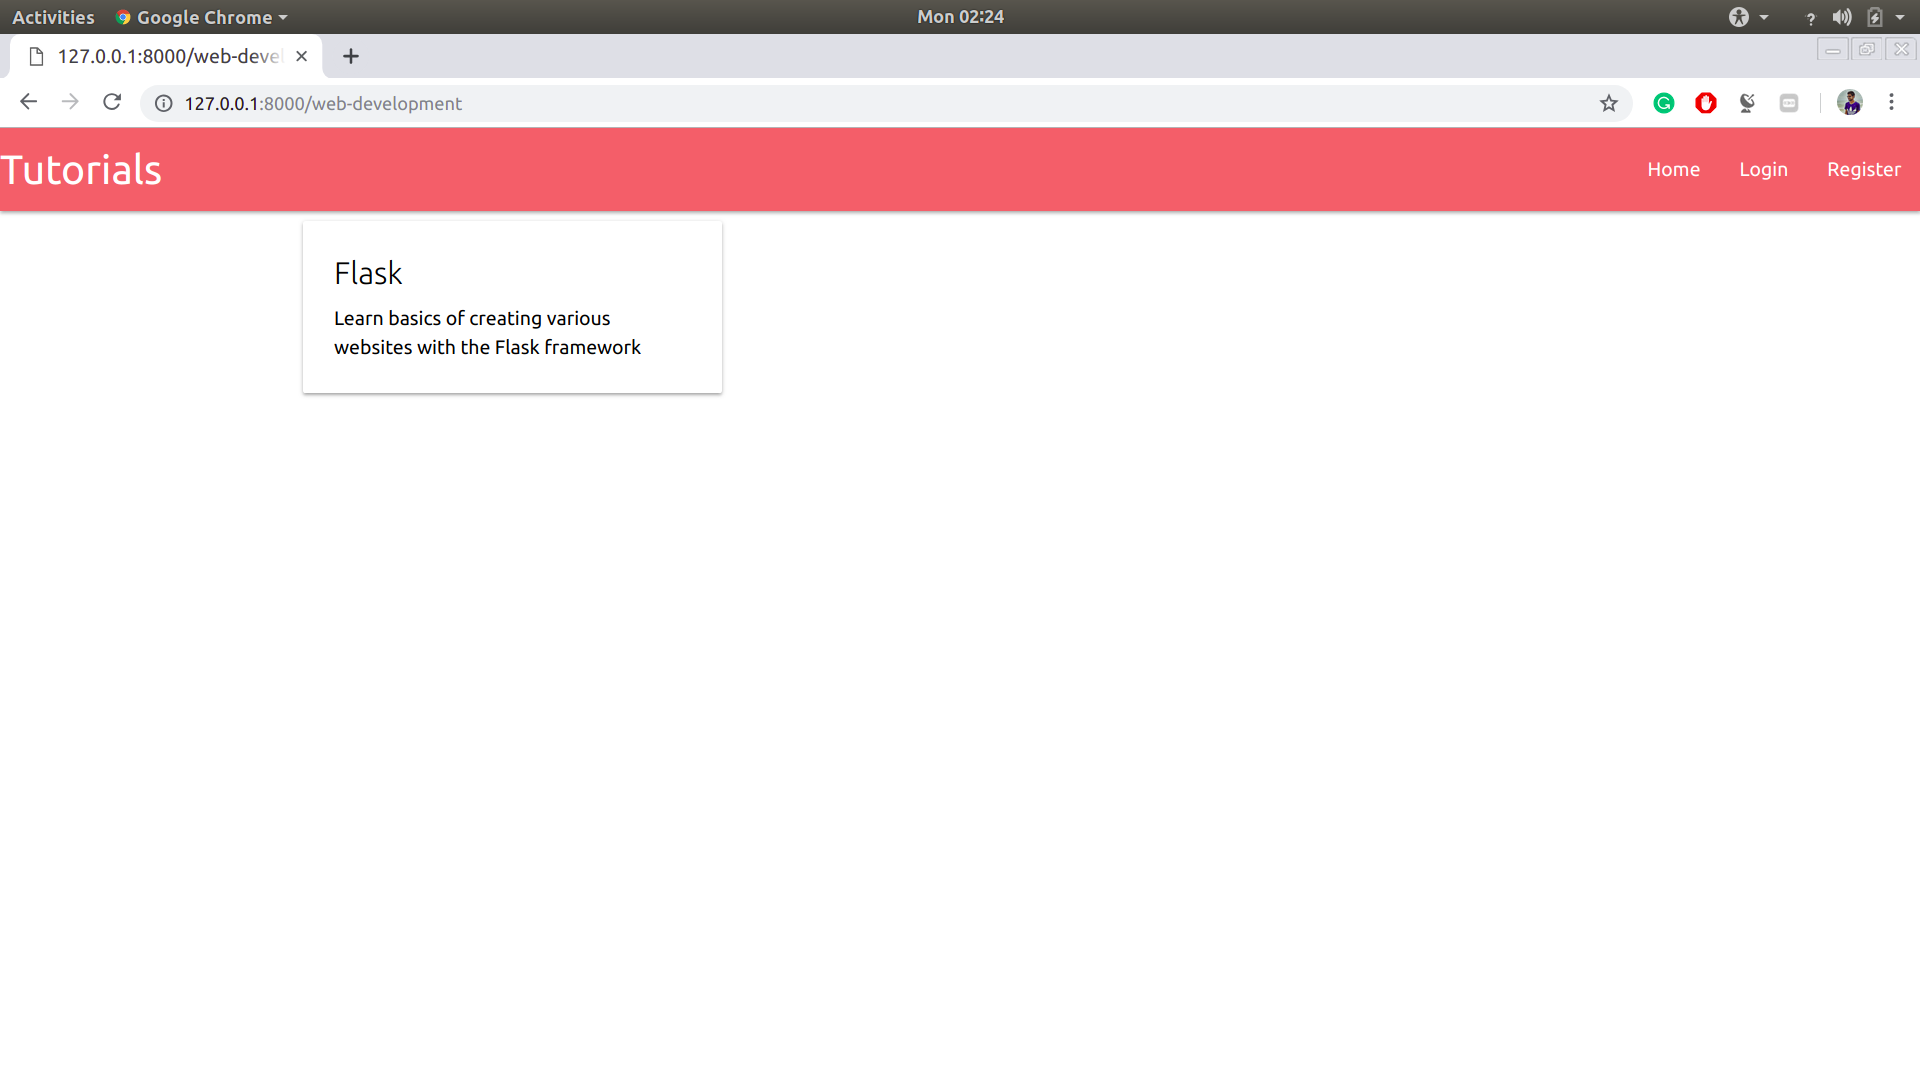This screenshot has height=1080, width=1920.
Task: Click the red Opera-style extension icon
Action: point(1706,103)
